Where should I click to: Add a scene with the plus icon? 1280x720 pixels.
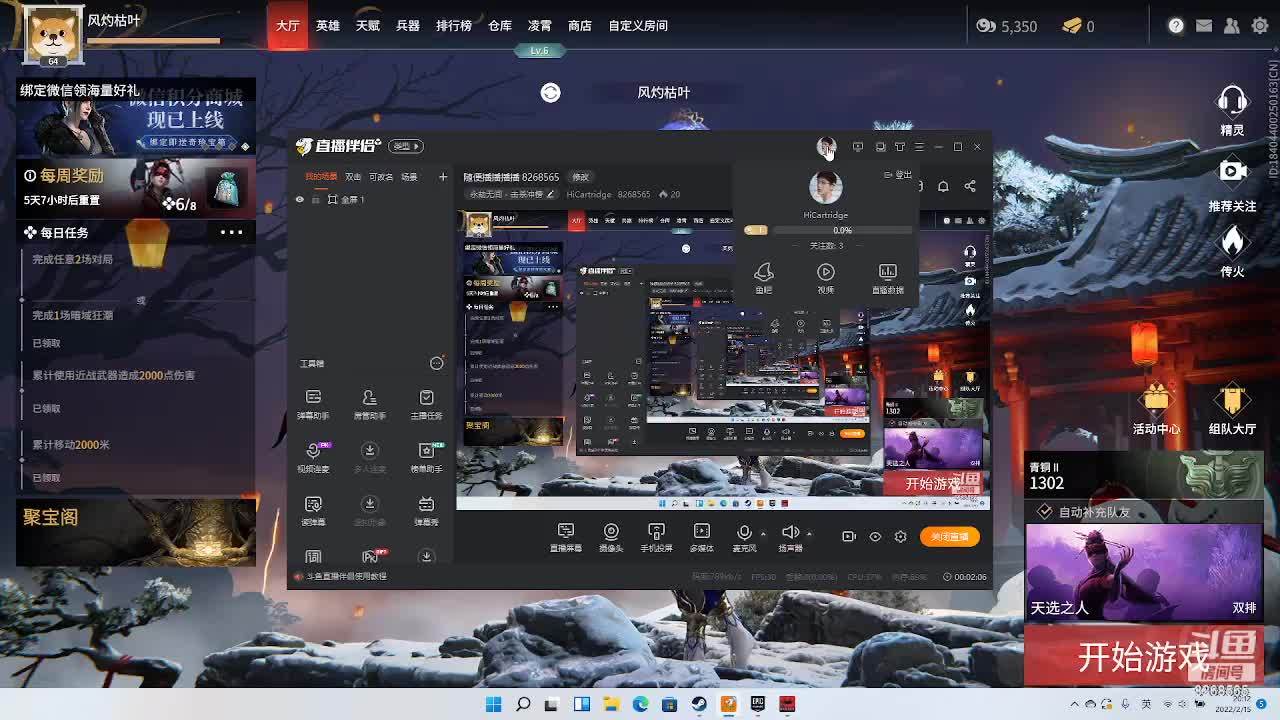(x=443, y=177)
